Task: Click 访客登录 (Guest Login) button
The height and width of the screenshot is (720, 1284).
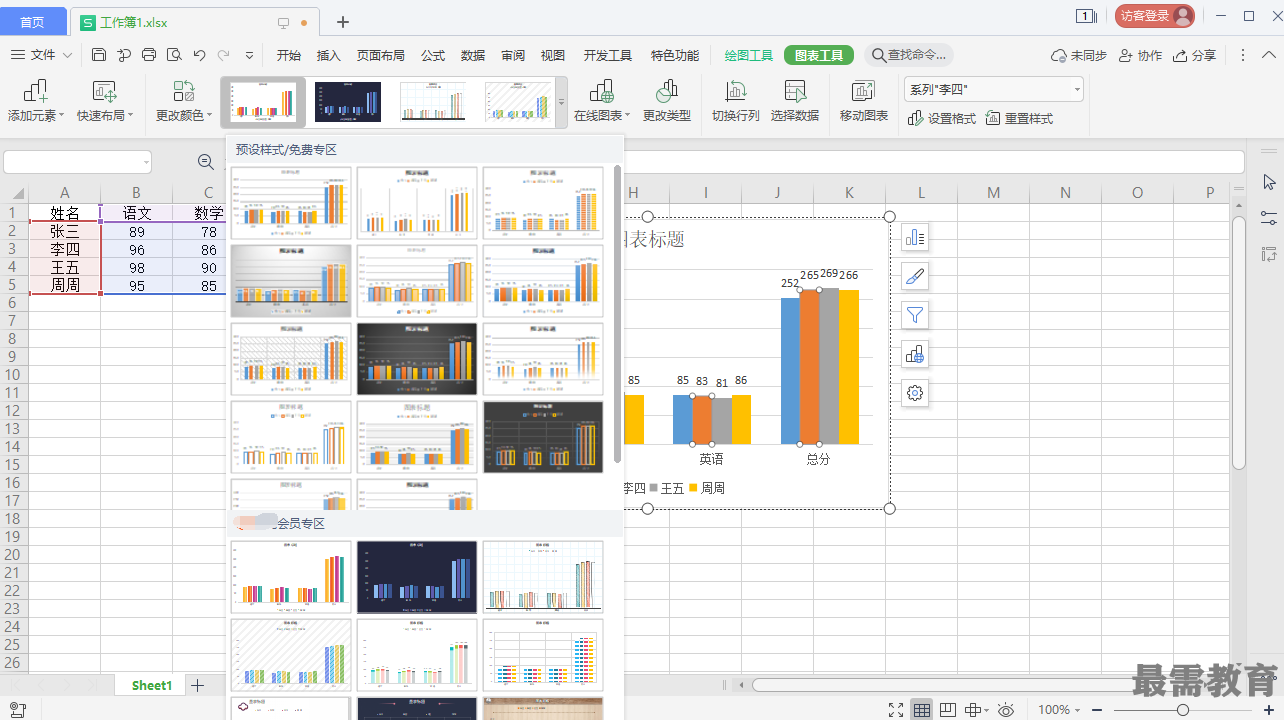Action: pyautogui.click(x=1155, y=16)
